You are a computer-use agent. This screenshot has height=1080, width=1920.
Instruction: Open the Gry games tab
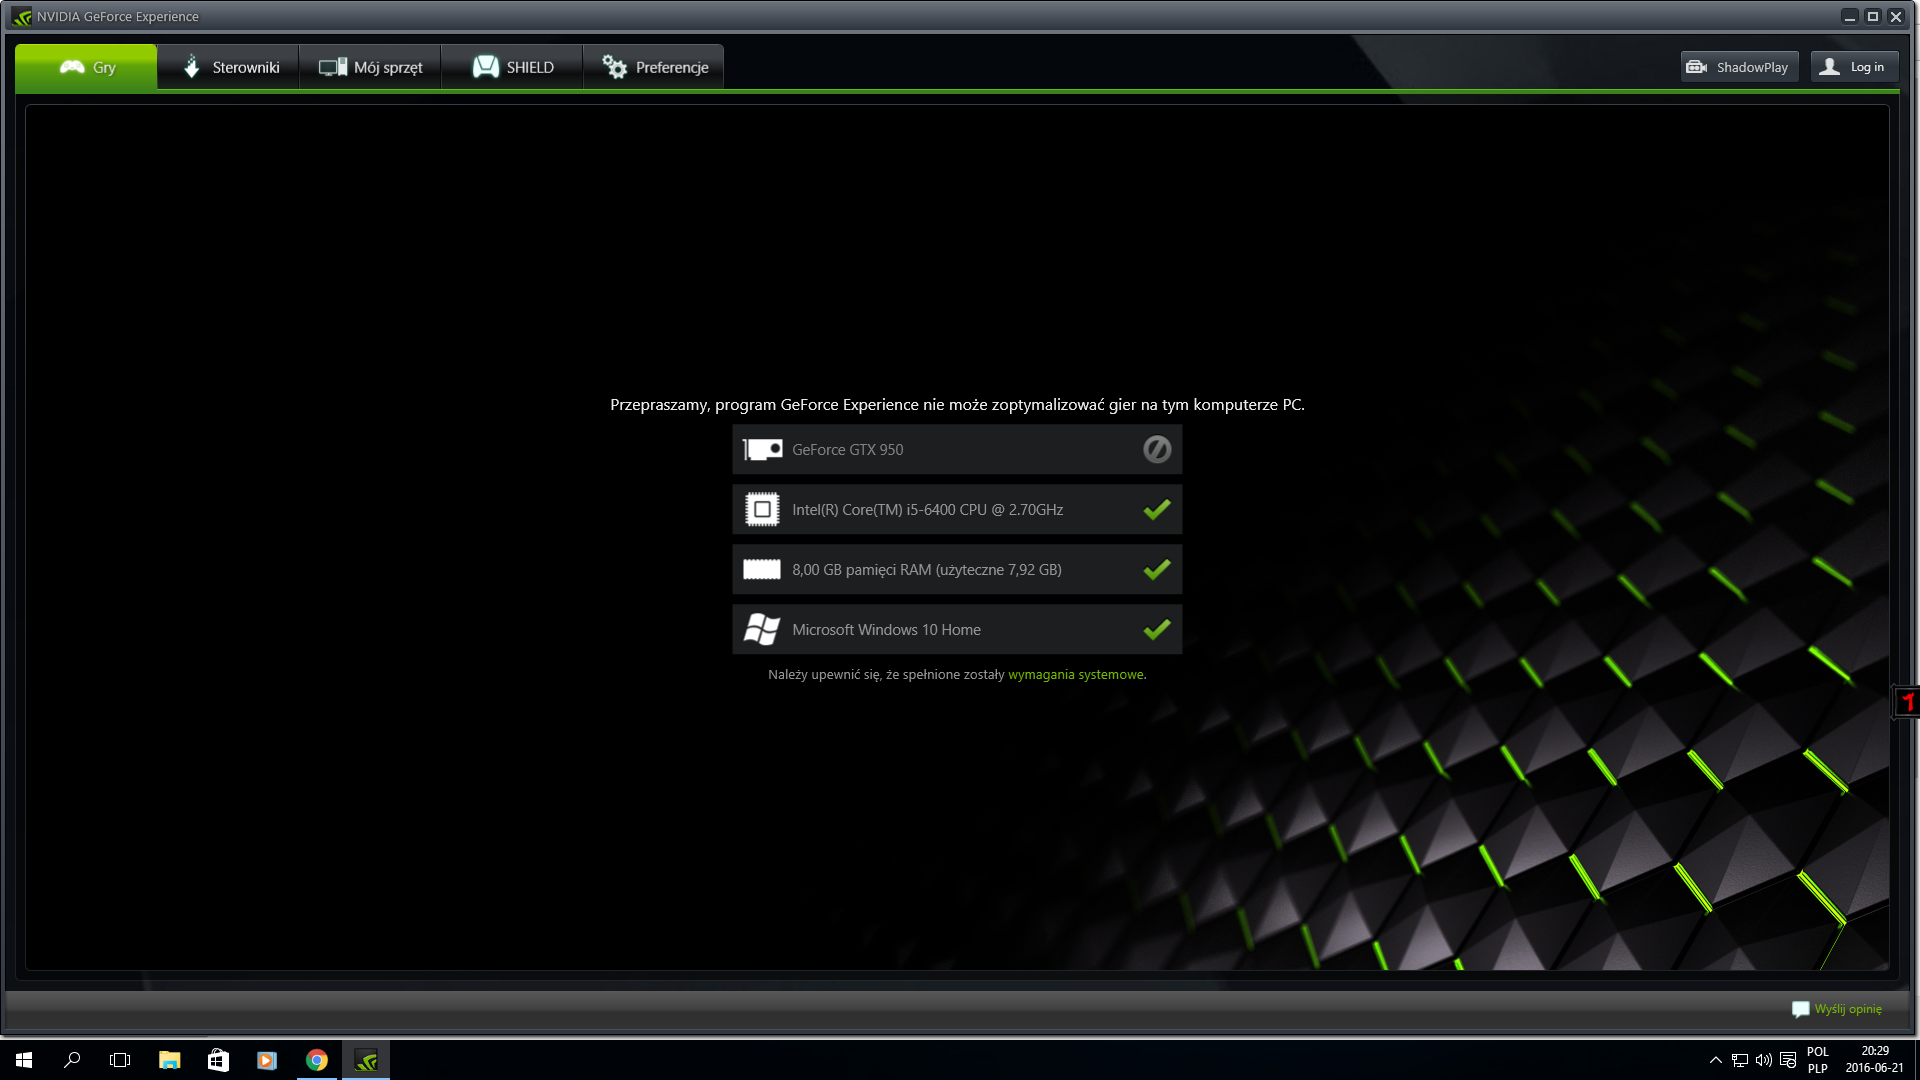[x=86, y=67]
